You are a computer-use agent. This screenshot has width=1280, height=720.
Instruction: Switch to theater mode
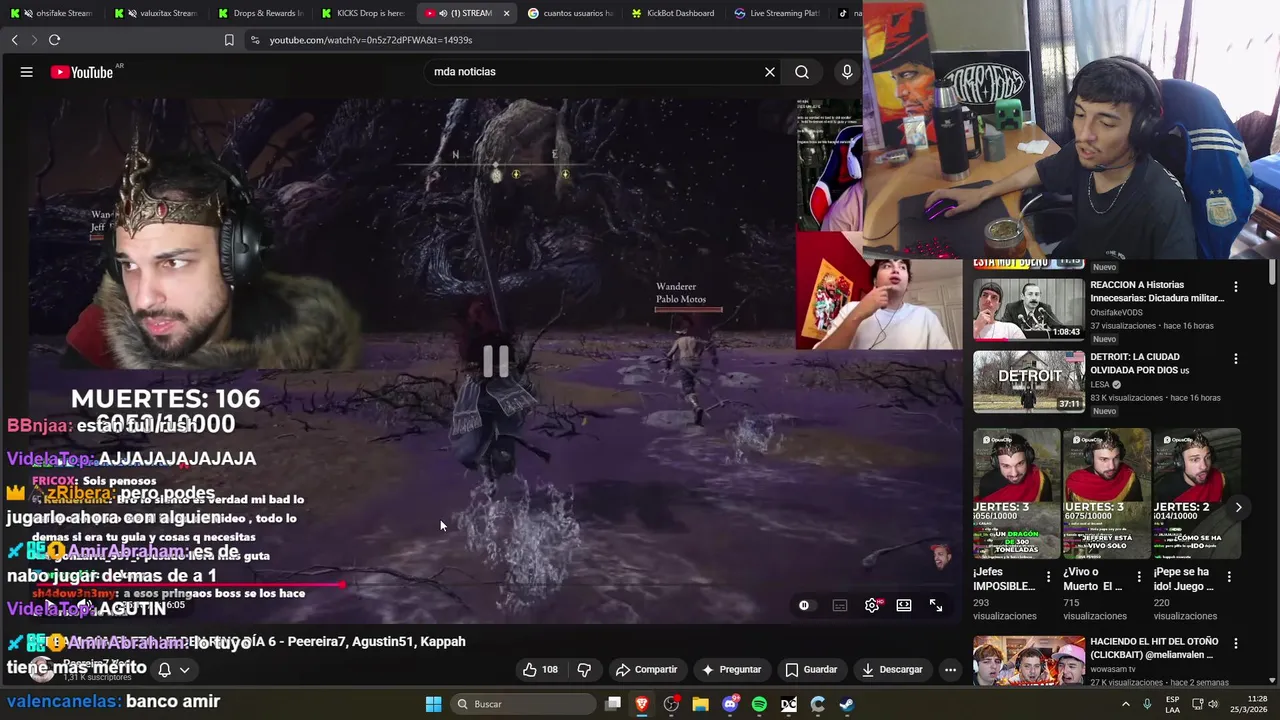click(x=904, y=605)
